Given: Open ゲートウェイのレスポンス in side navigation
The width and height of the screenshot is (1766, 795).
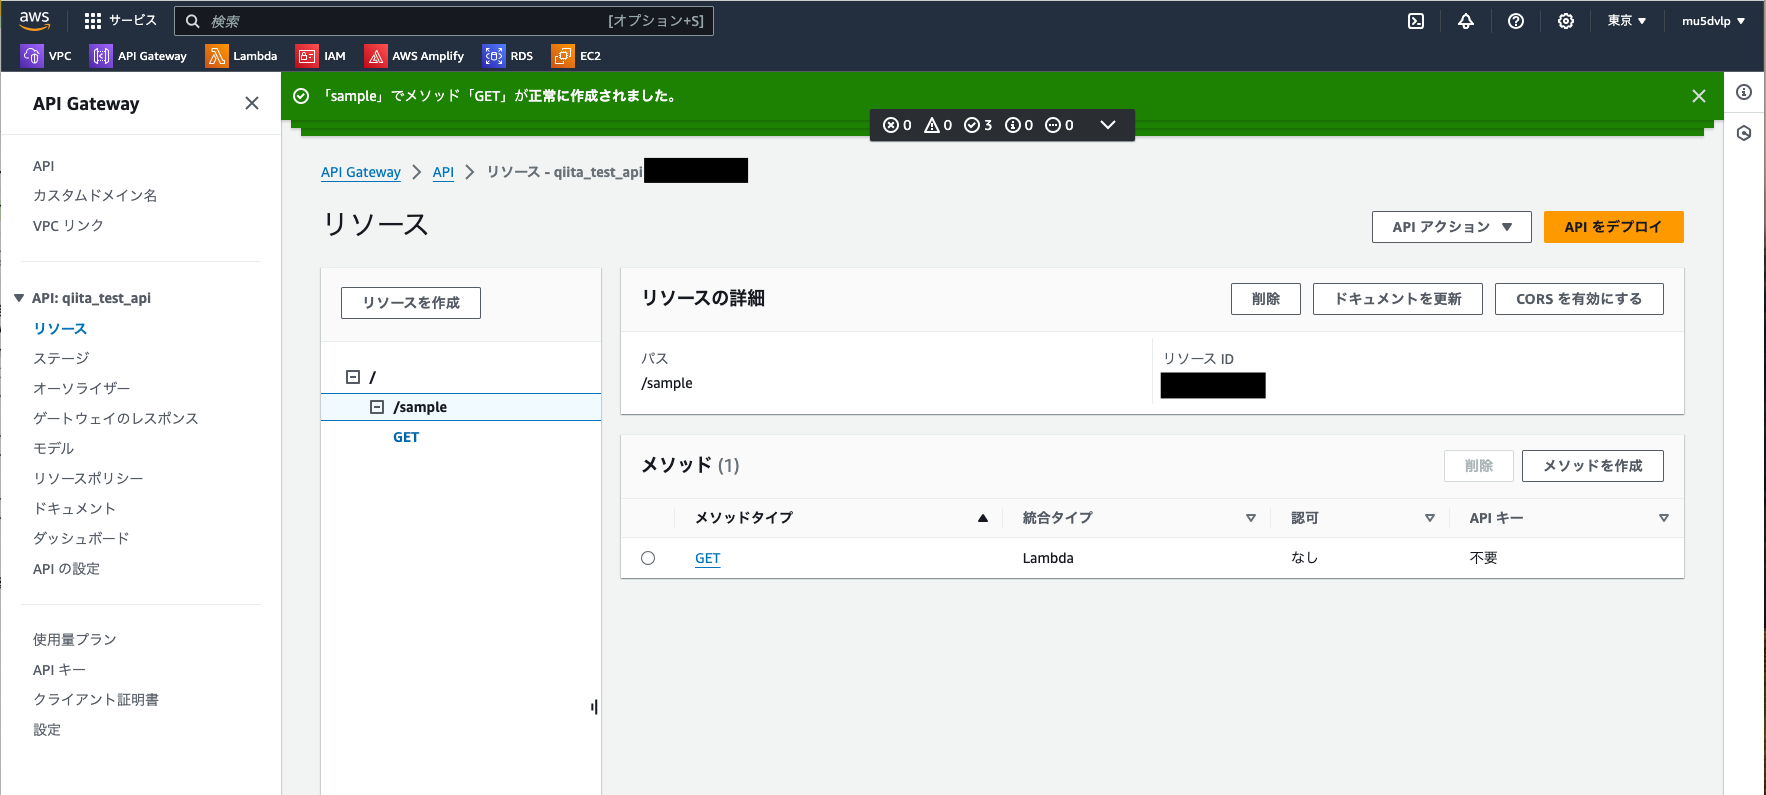Looking at the screenshot, I should point(116,418).
